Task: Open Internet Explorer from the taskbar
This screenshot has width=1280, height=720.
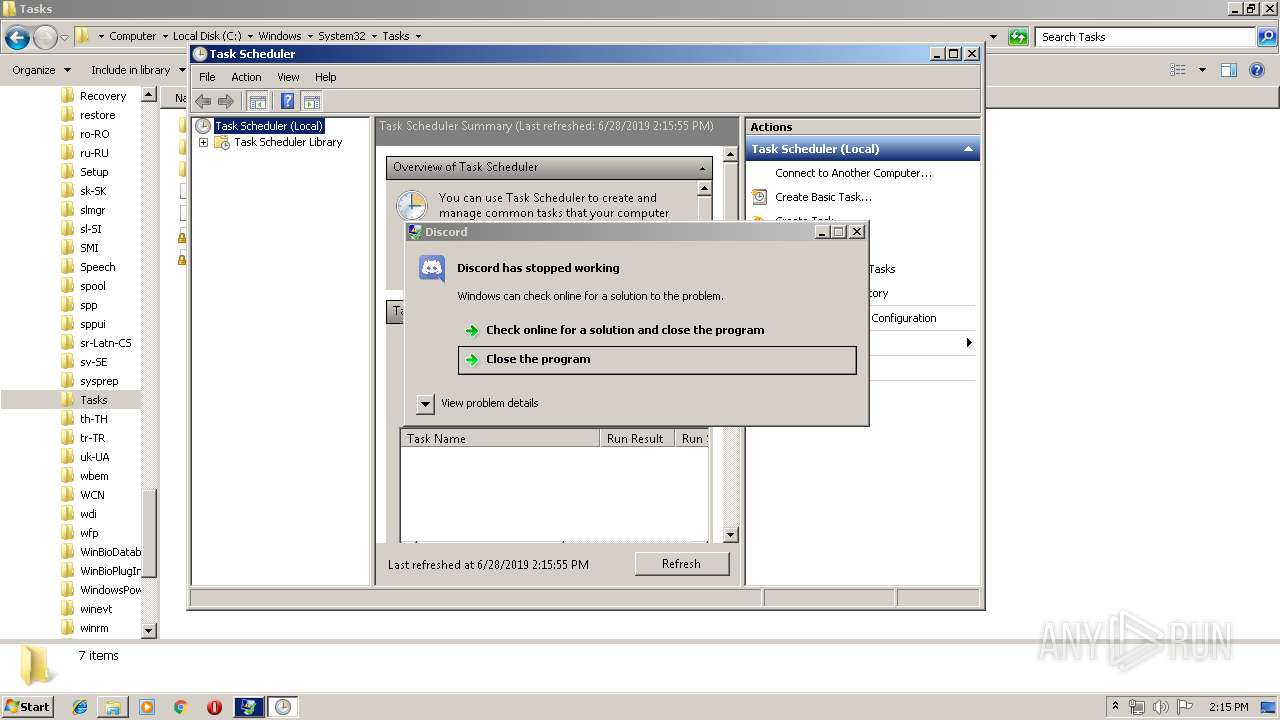Action: (x=81, y=707)
